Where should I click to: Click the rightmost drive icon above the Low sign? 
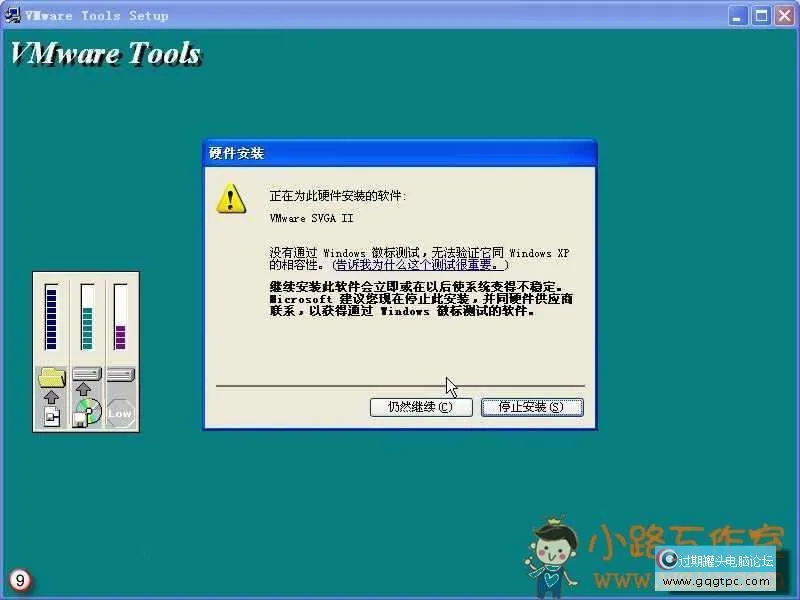(121, 374)
